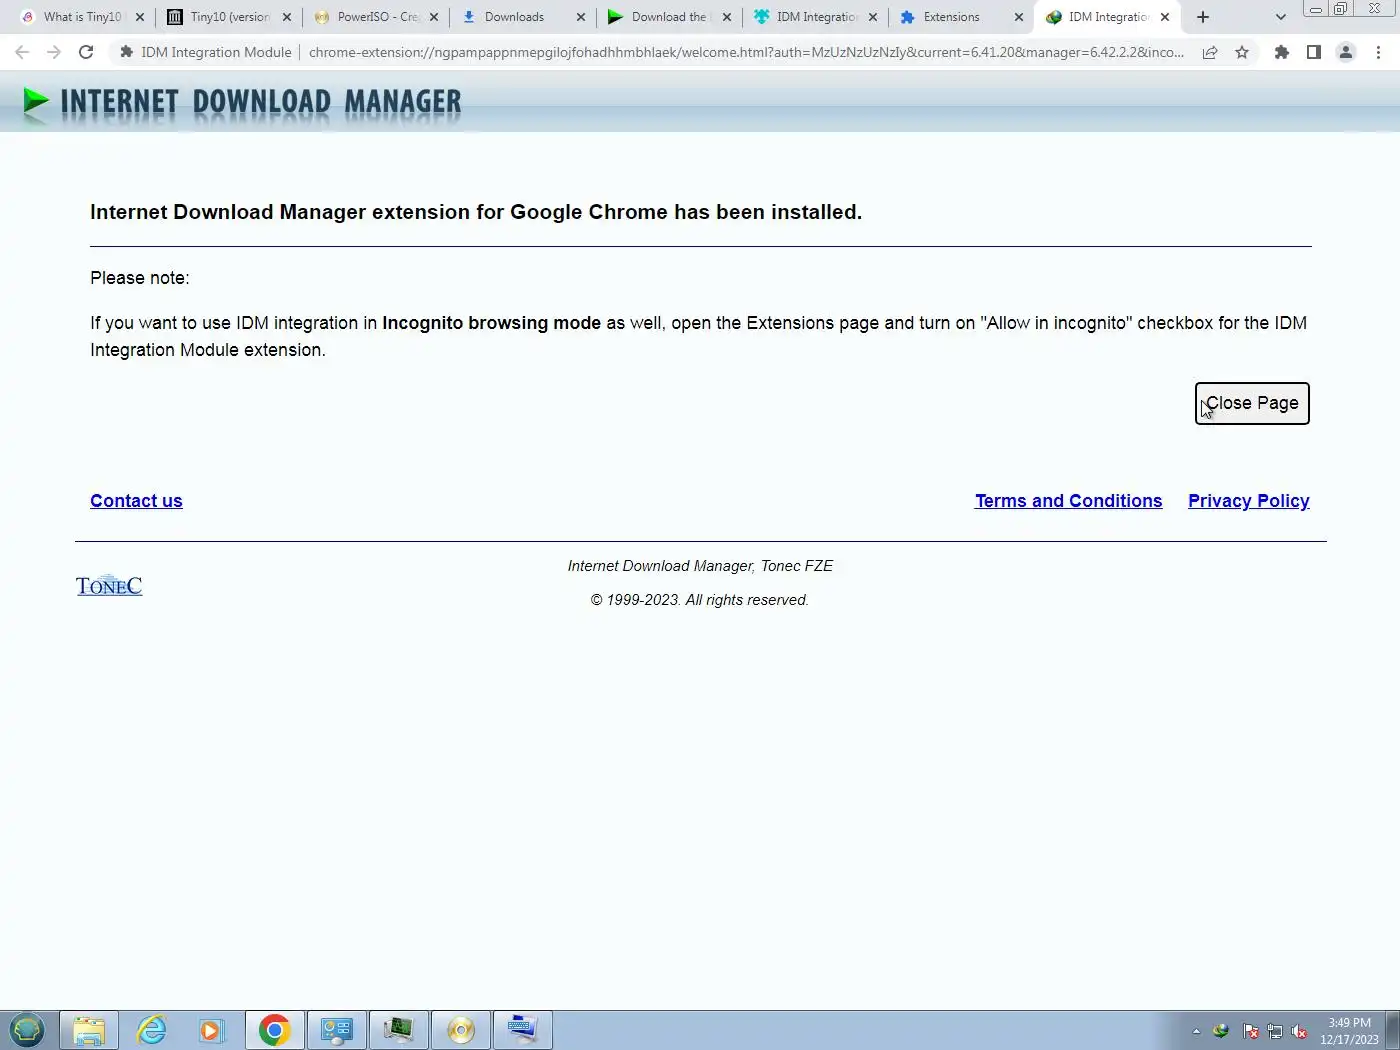Select the Chrome taskbar button

click(x=275, y=1030)
